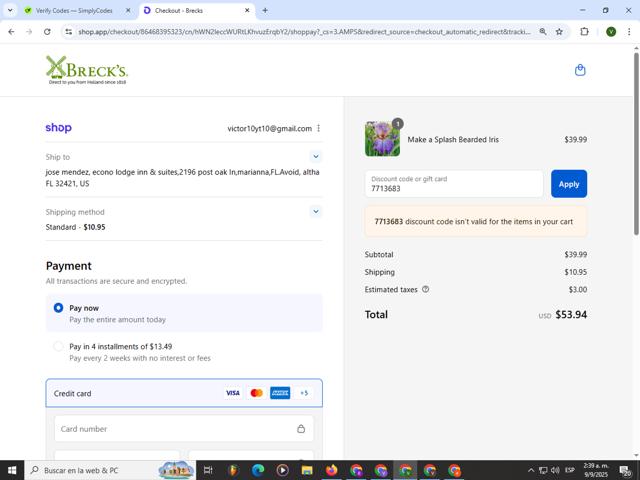Click the Total $53.94 amount

[571, 315]
